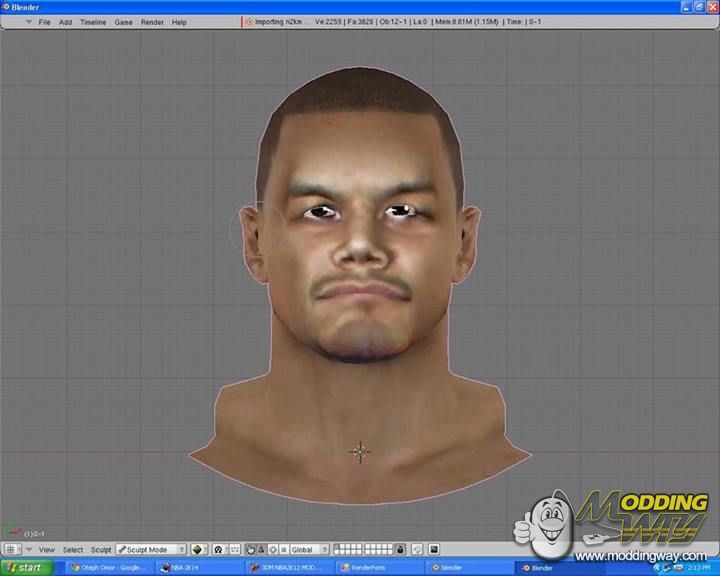Viewport: 720px width, 576px height.
Task: Select the translate manipulator triangle icon
Action: (x=261, y=550)
